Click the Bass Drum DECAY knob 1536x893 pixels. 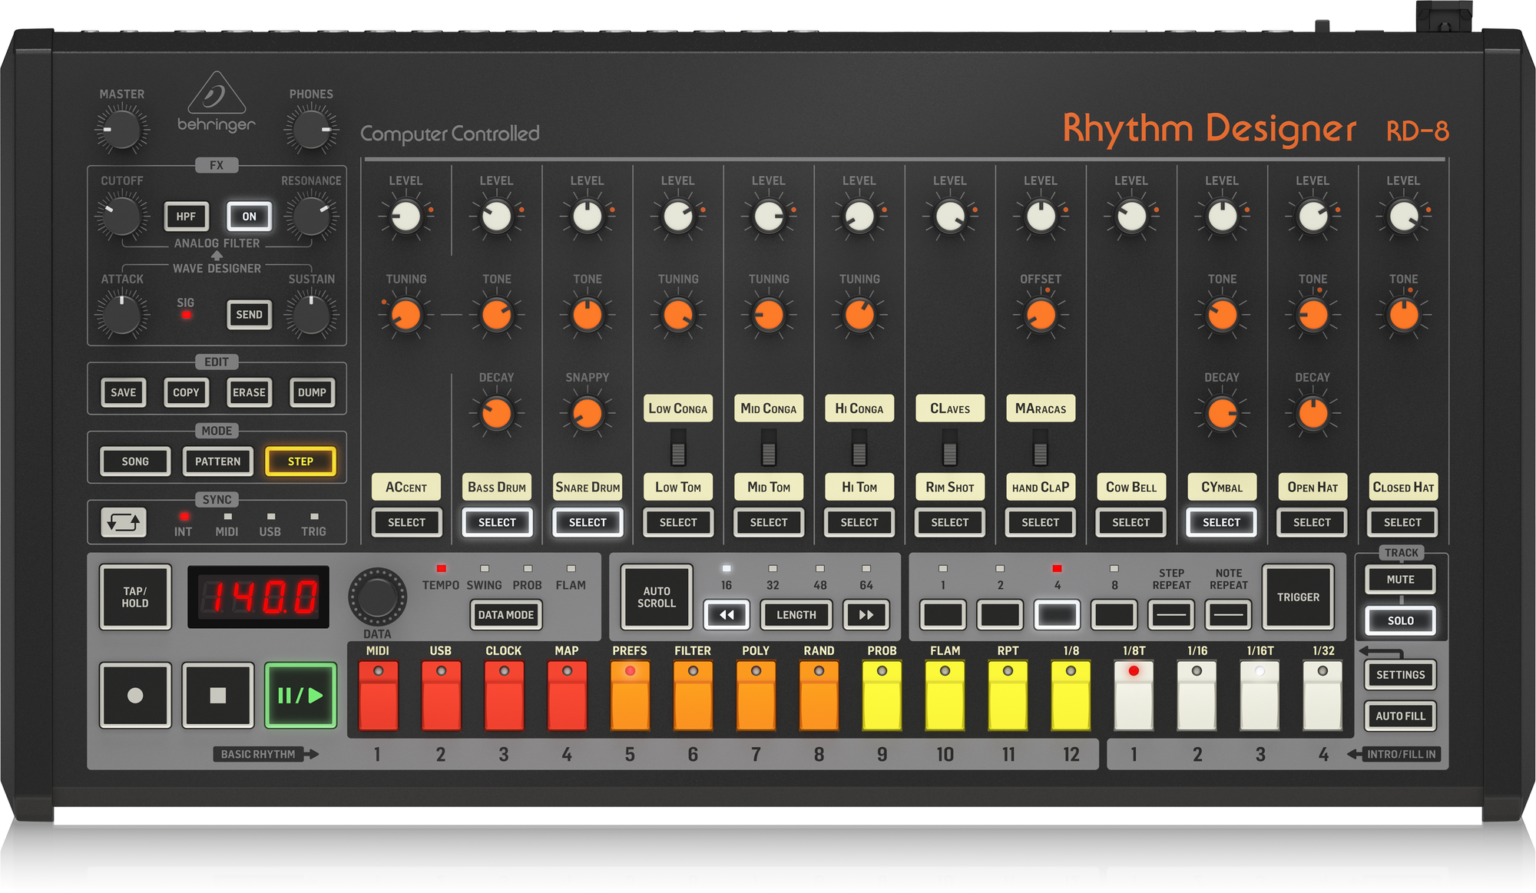pos(497,413)
